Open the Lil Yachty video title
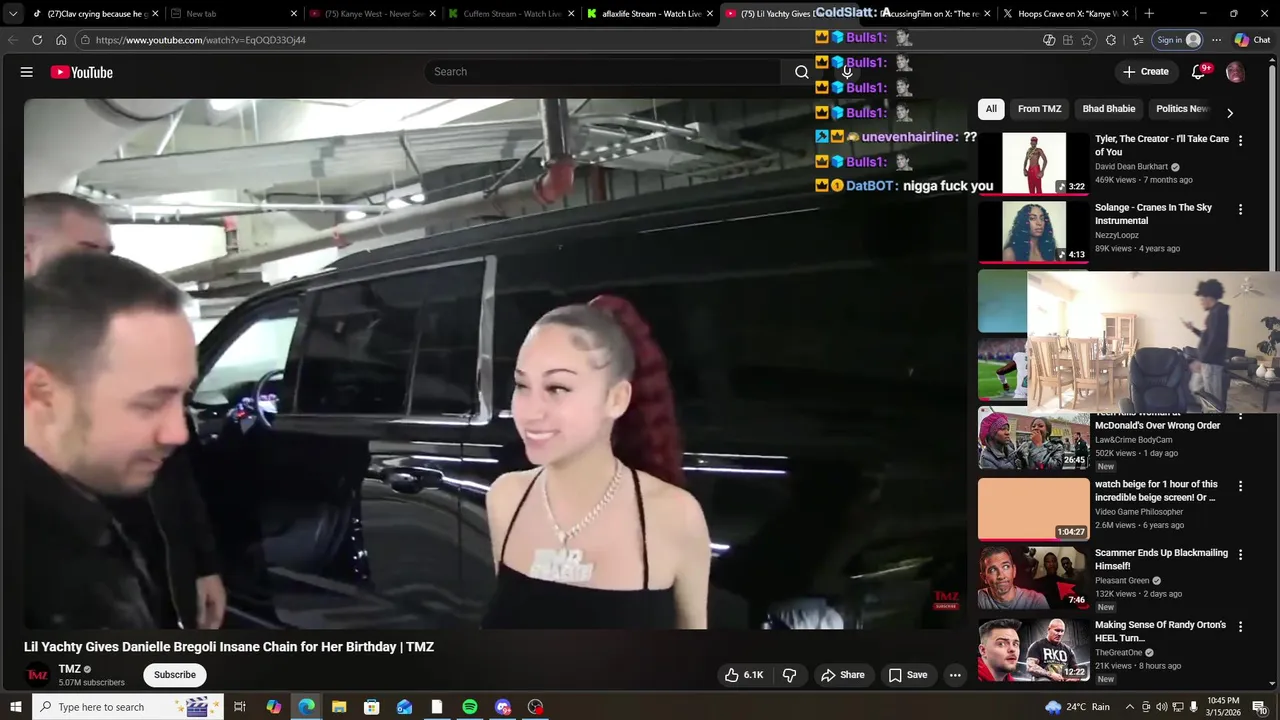Viewport: 1280px width, 720px height. [229, 647]
